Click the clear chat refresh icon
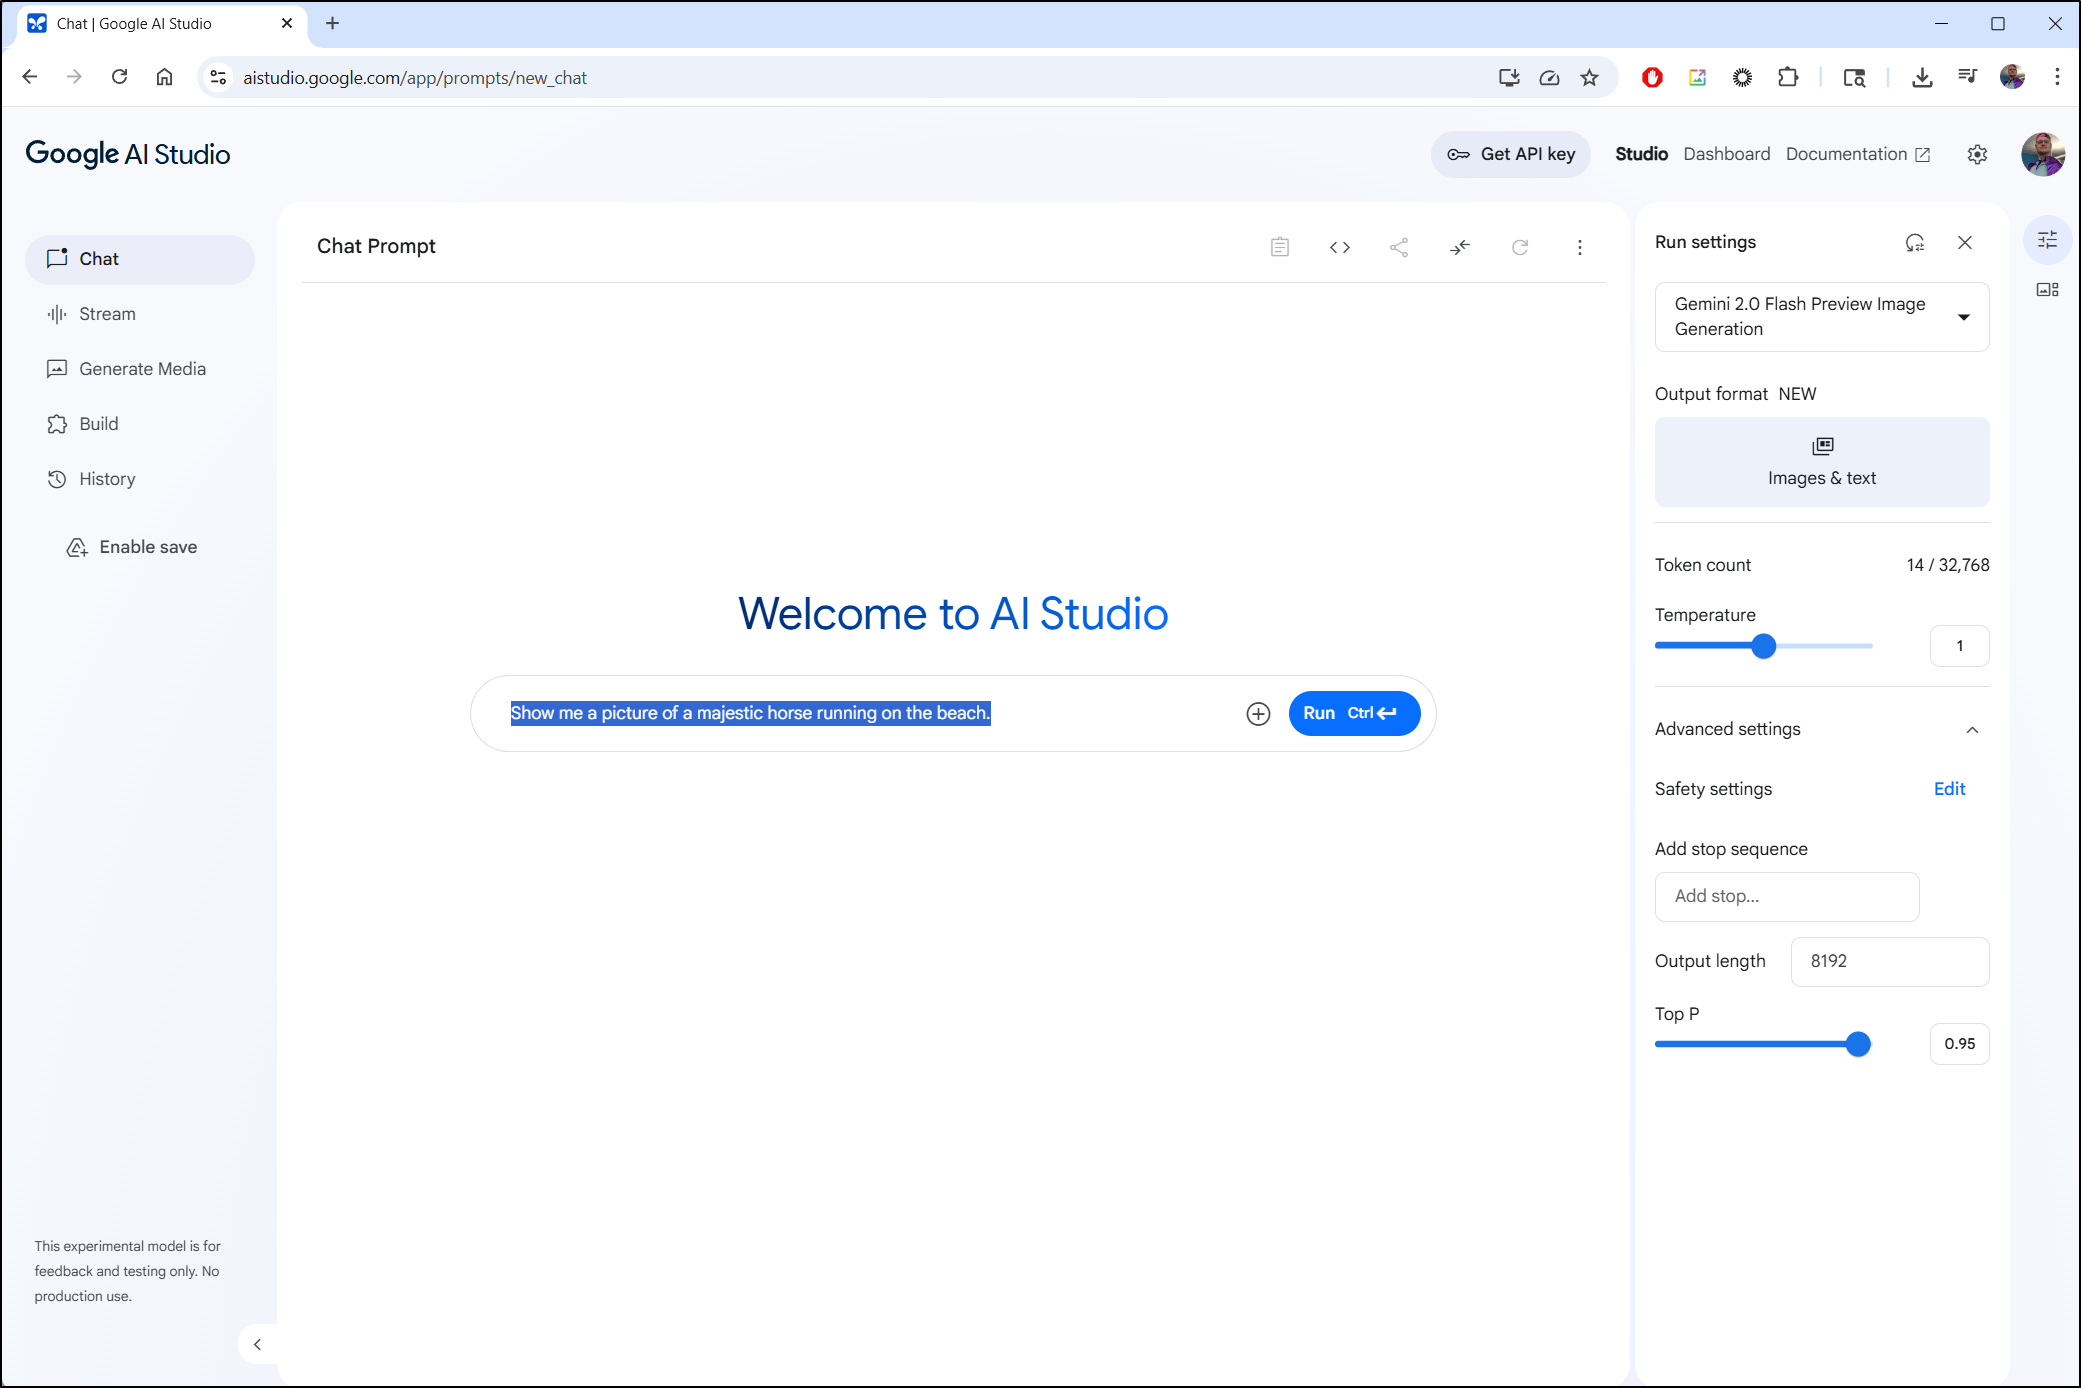Viewport: 2081px width, 1388px height. [1519, 247]
